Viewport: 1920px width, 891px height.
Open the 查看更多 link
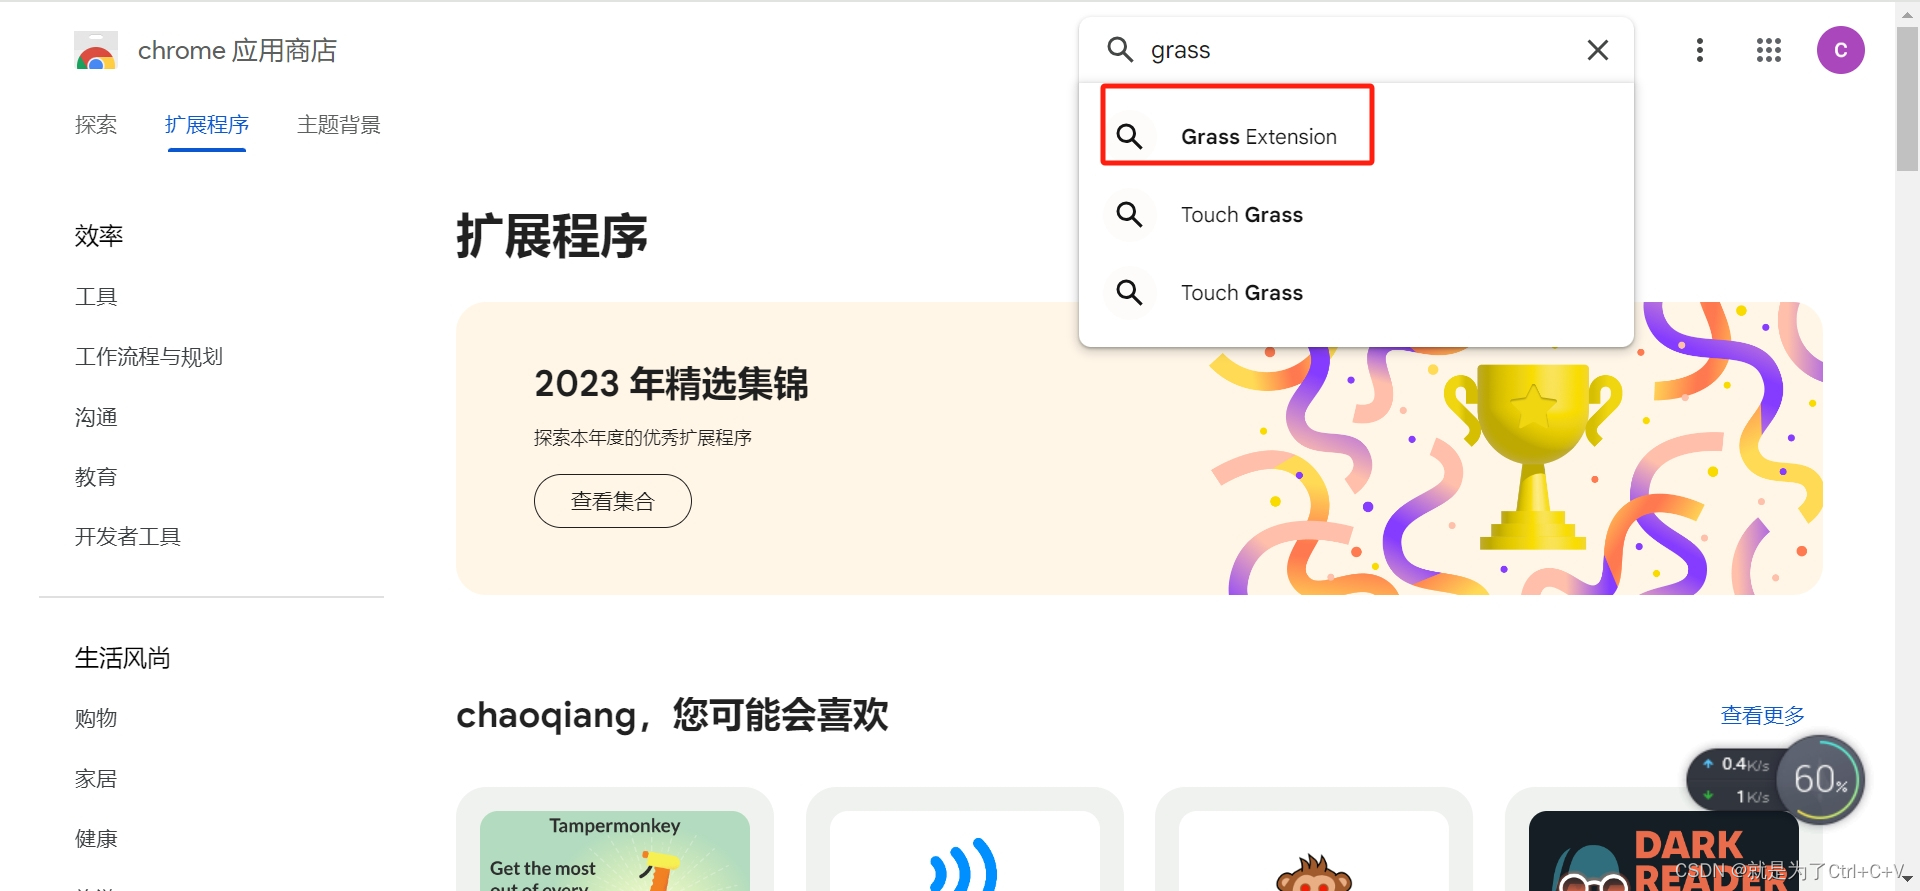(1763, 715)
